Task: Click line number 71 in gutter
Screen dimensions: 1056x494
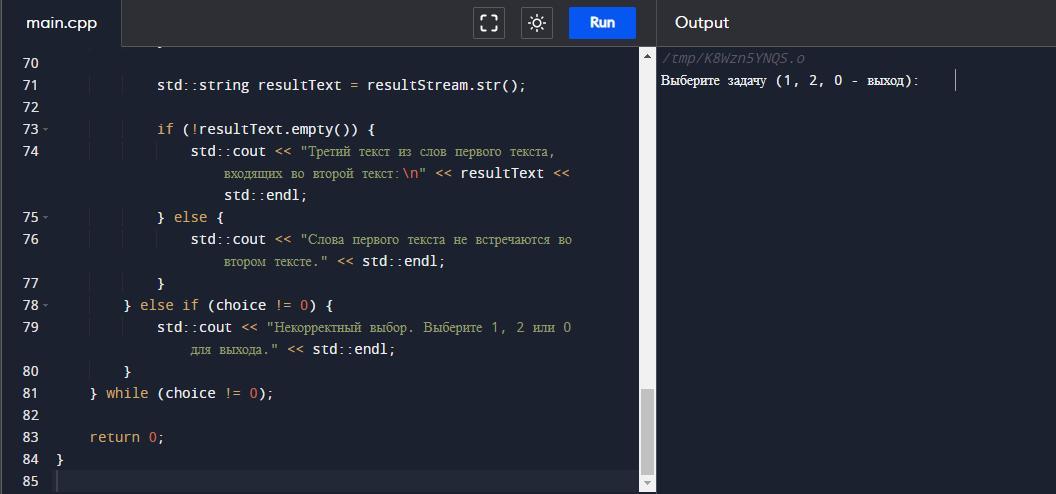Action: (30, 85)
